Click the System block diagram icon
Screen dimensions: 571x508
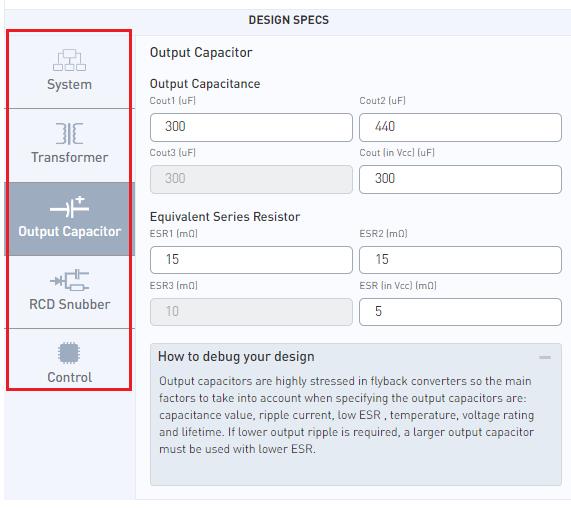[70, 60]
